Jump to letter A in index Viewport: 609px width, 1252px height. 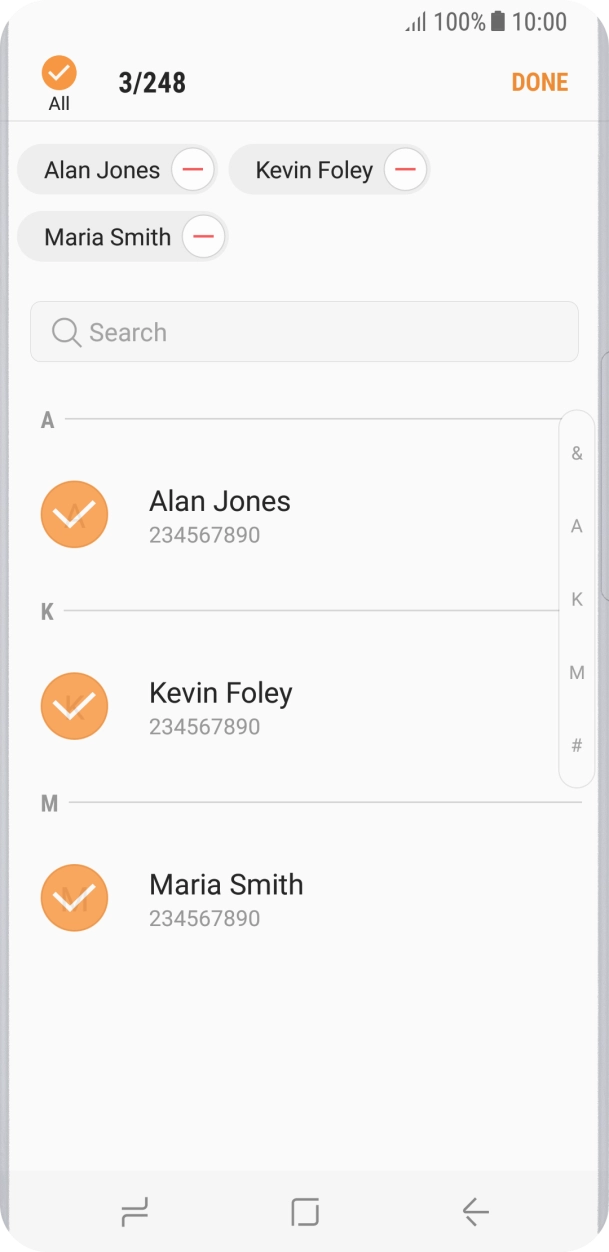point(577,526)
